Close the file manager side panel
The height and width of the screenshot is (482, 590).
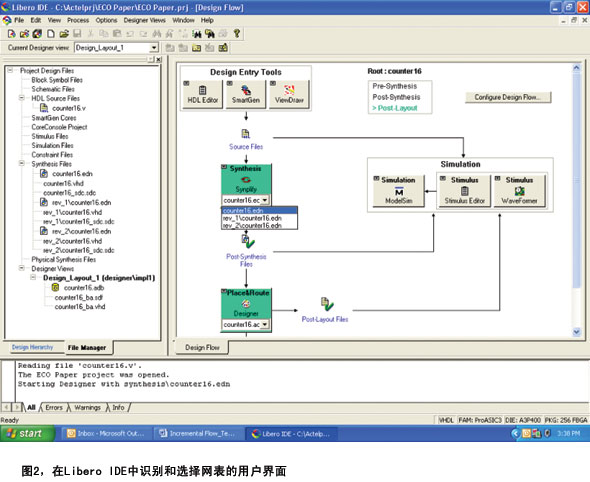point(159,59)
